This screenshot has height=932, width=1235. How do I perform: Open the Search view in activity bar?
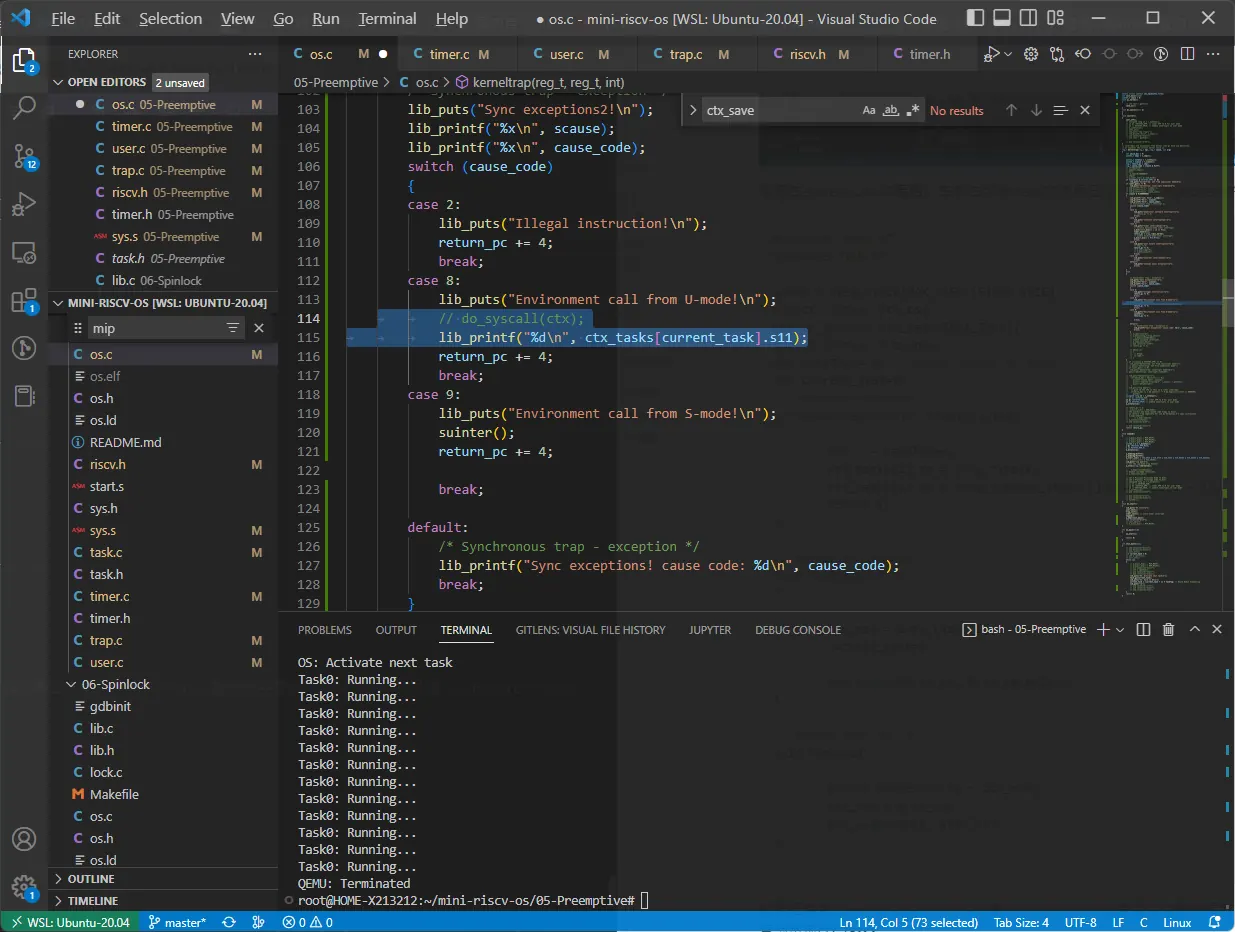coord(24,107)
